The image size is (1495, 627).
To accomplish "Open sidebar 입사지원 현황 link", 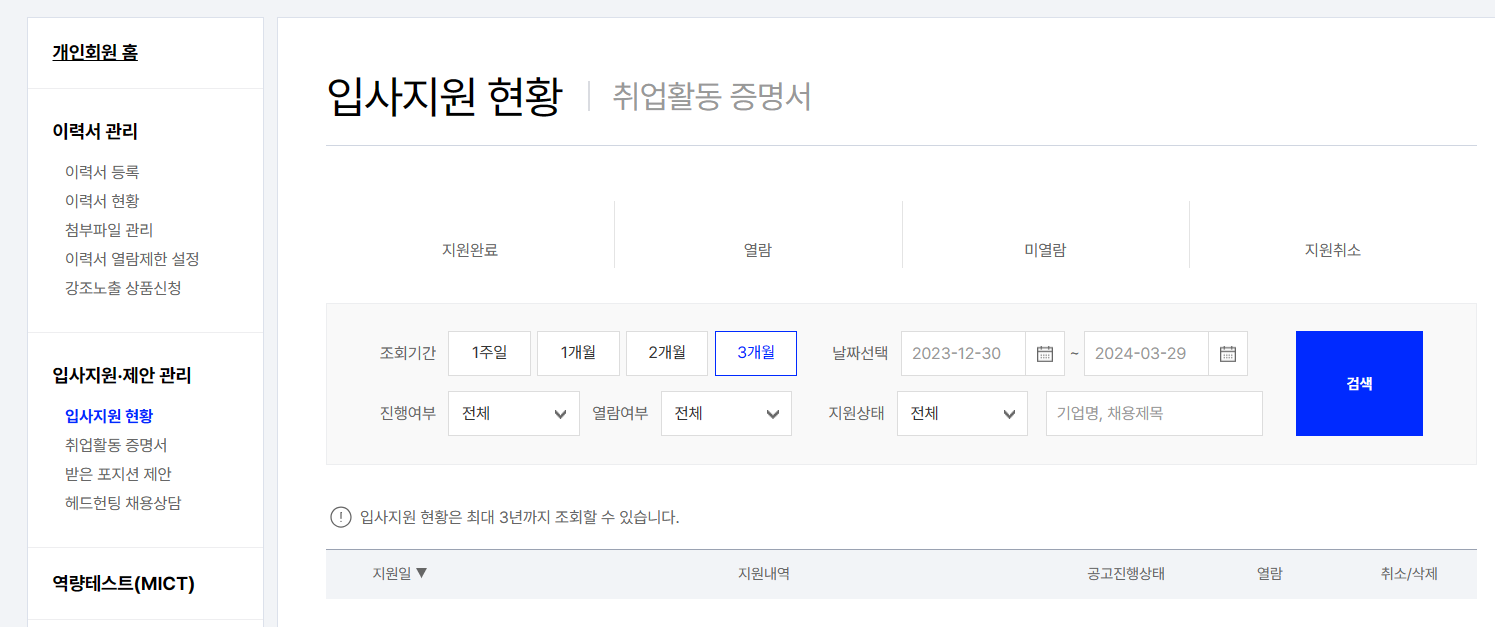I will [x=109, y=416].
